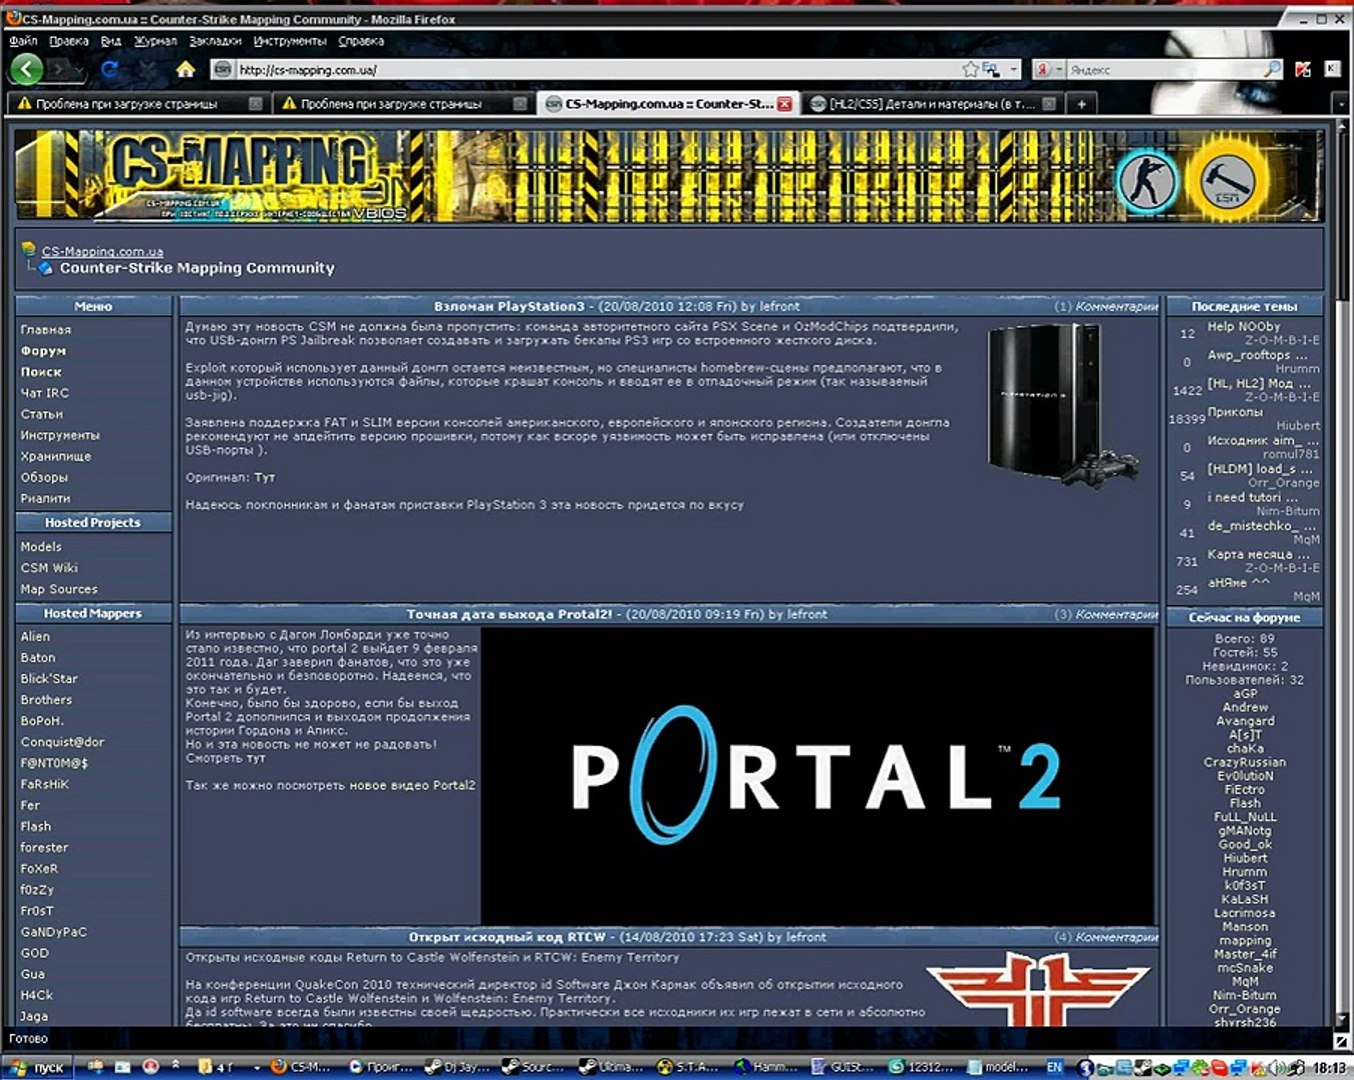Open the Точная дата выхода Protal2 headline
The width and height of the screenshot is (1354, 1080).
(509, 614)
